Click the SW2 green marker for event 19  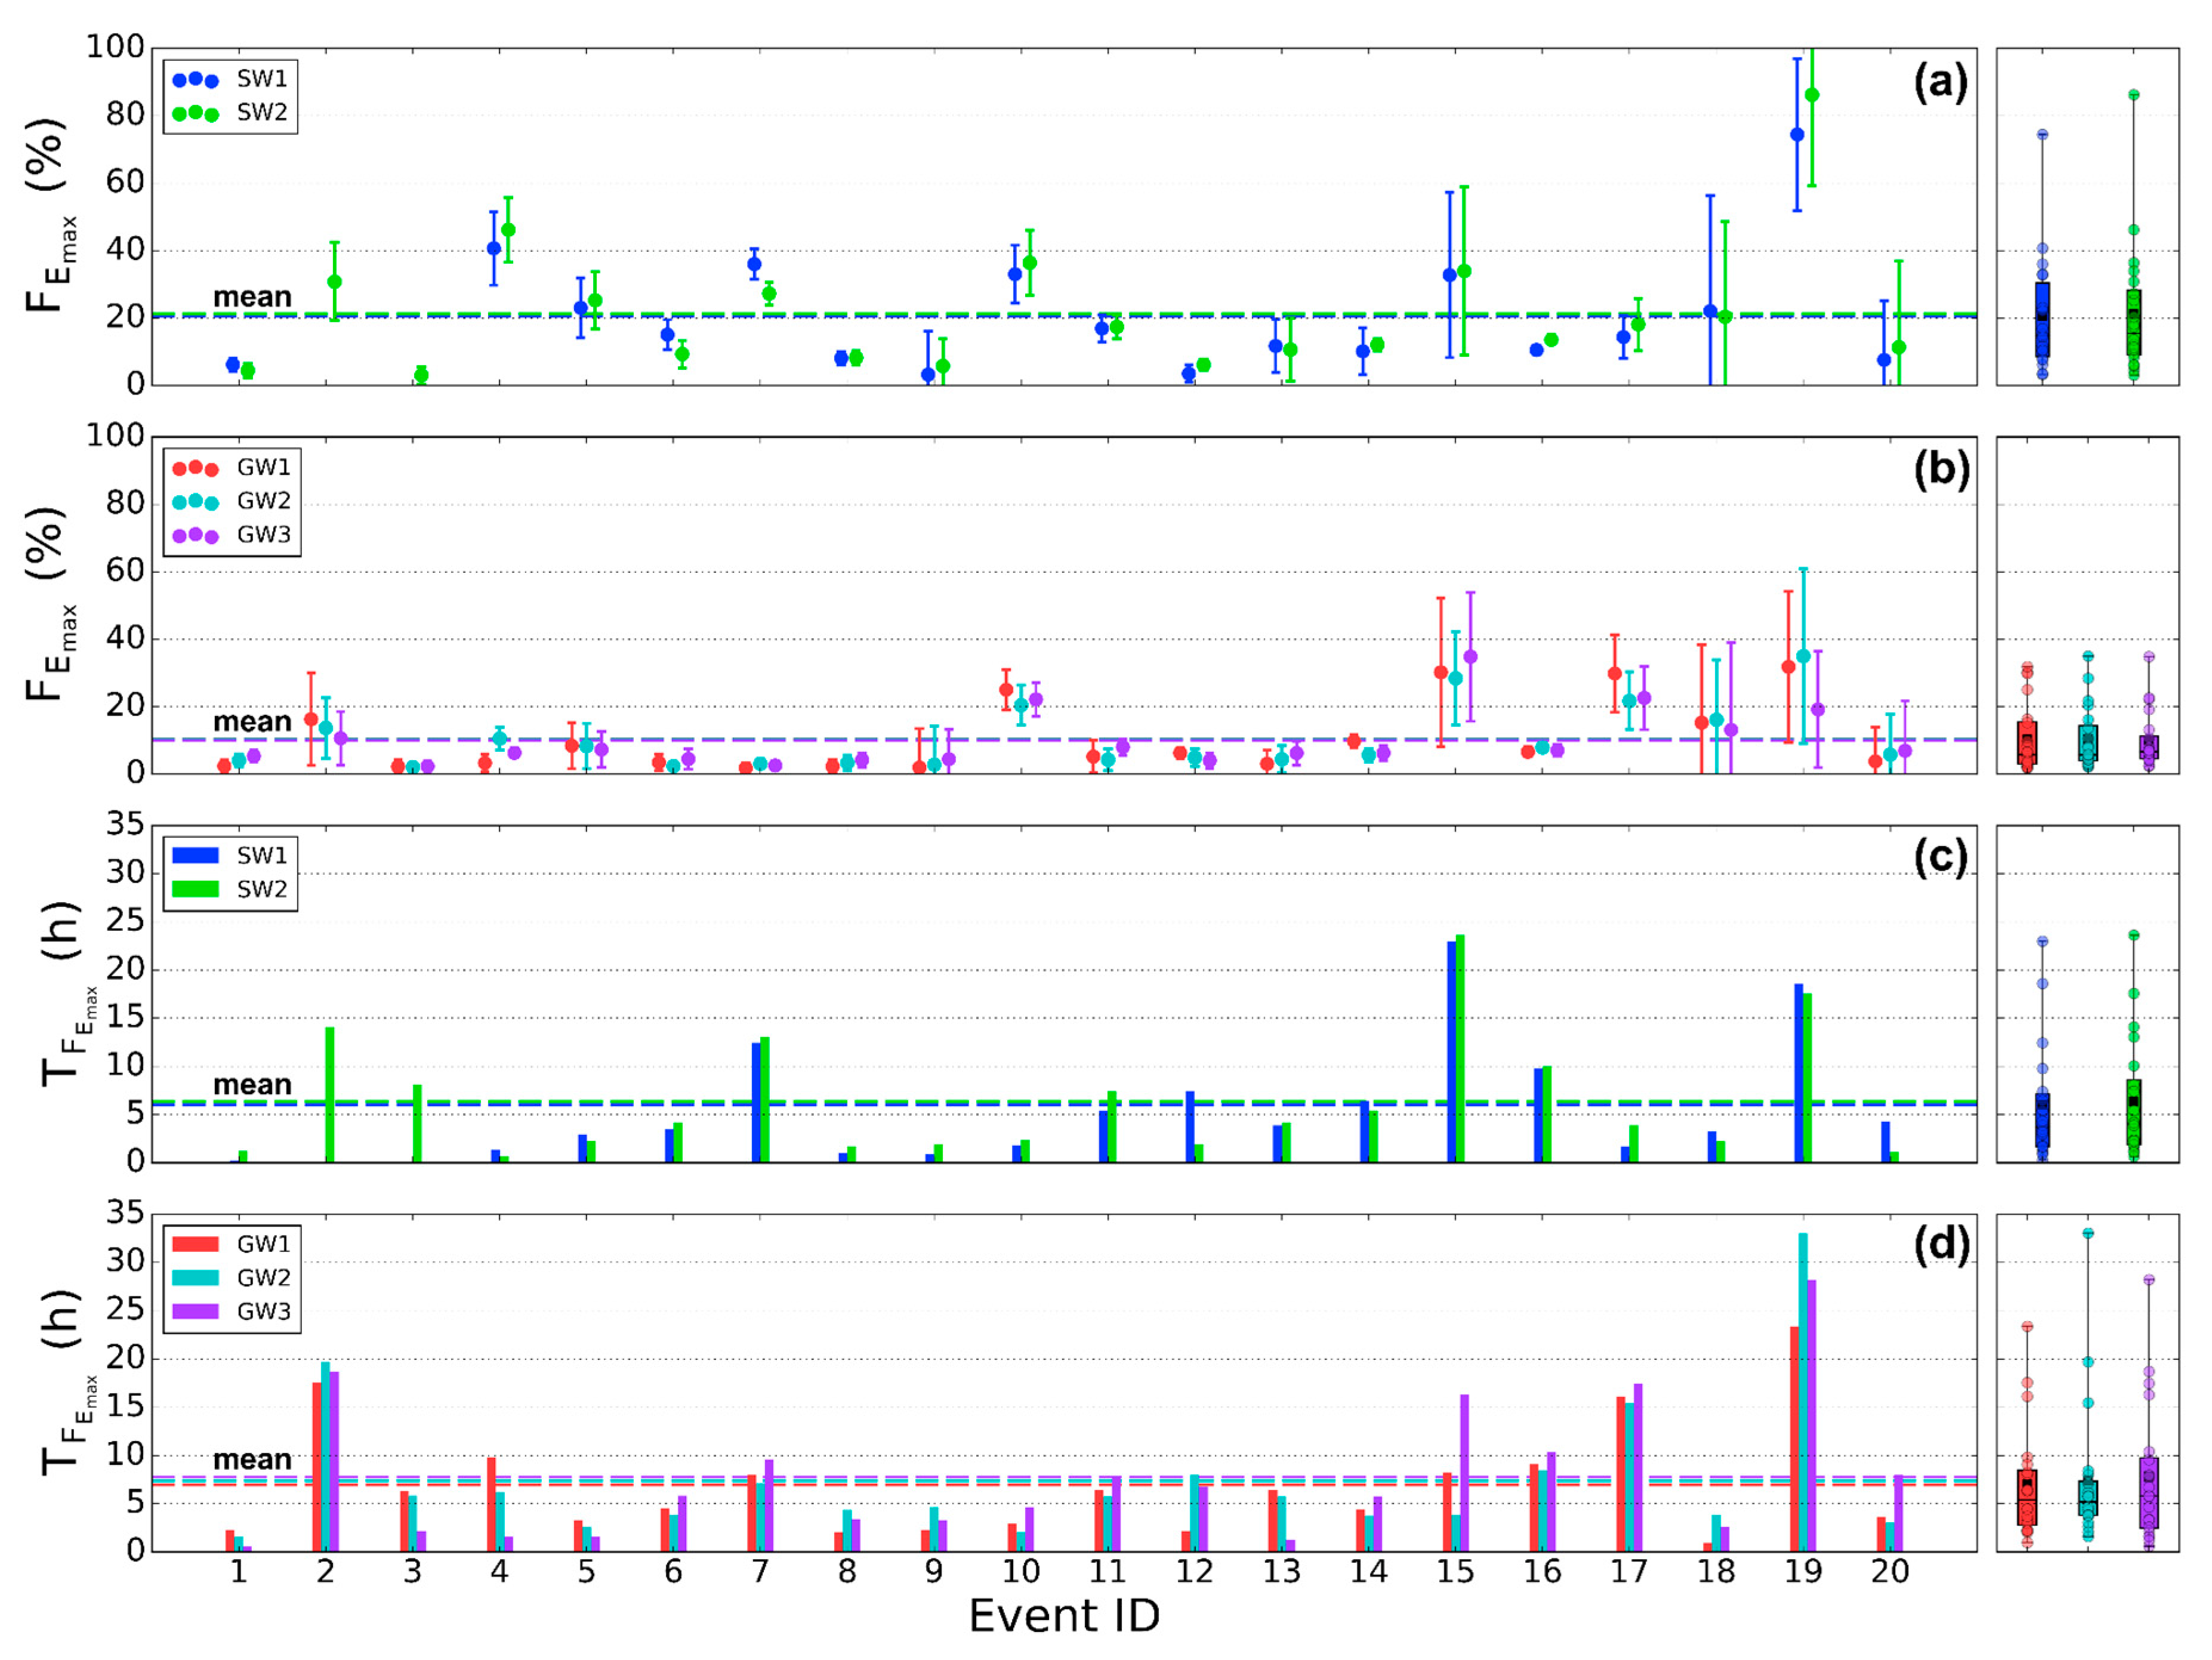point(1812,95)
